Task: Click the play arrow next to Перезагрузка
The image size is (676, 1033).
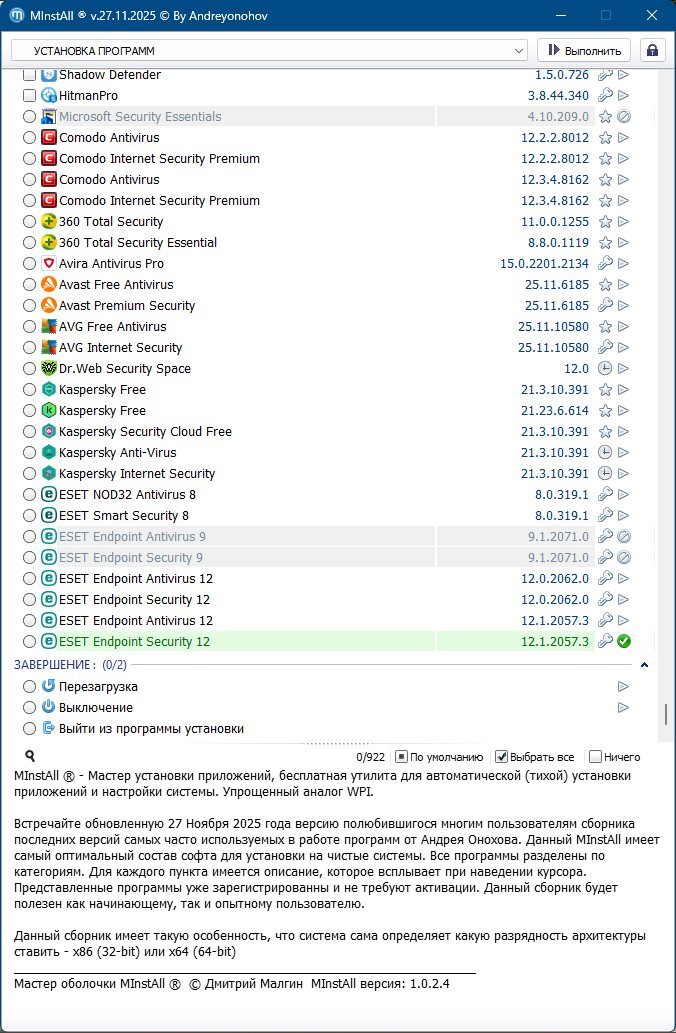Action: (623, 687)
